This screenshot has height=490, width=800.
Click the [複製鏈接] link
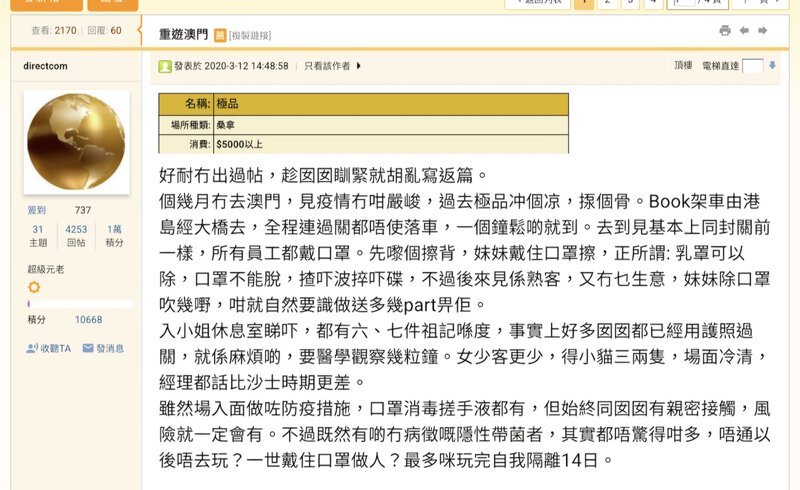[250, 35]
